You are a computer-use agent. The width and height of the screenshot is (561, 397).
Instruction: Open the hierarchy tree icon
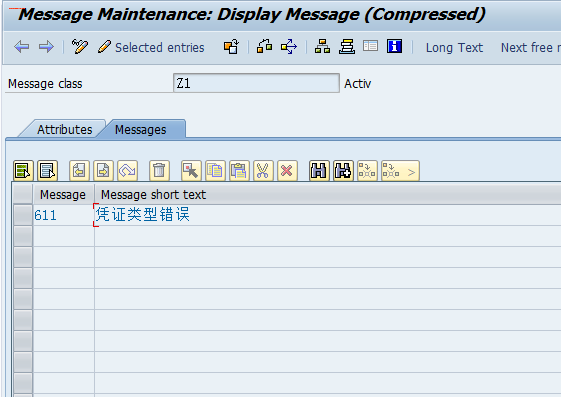pos(322,46)
